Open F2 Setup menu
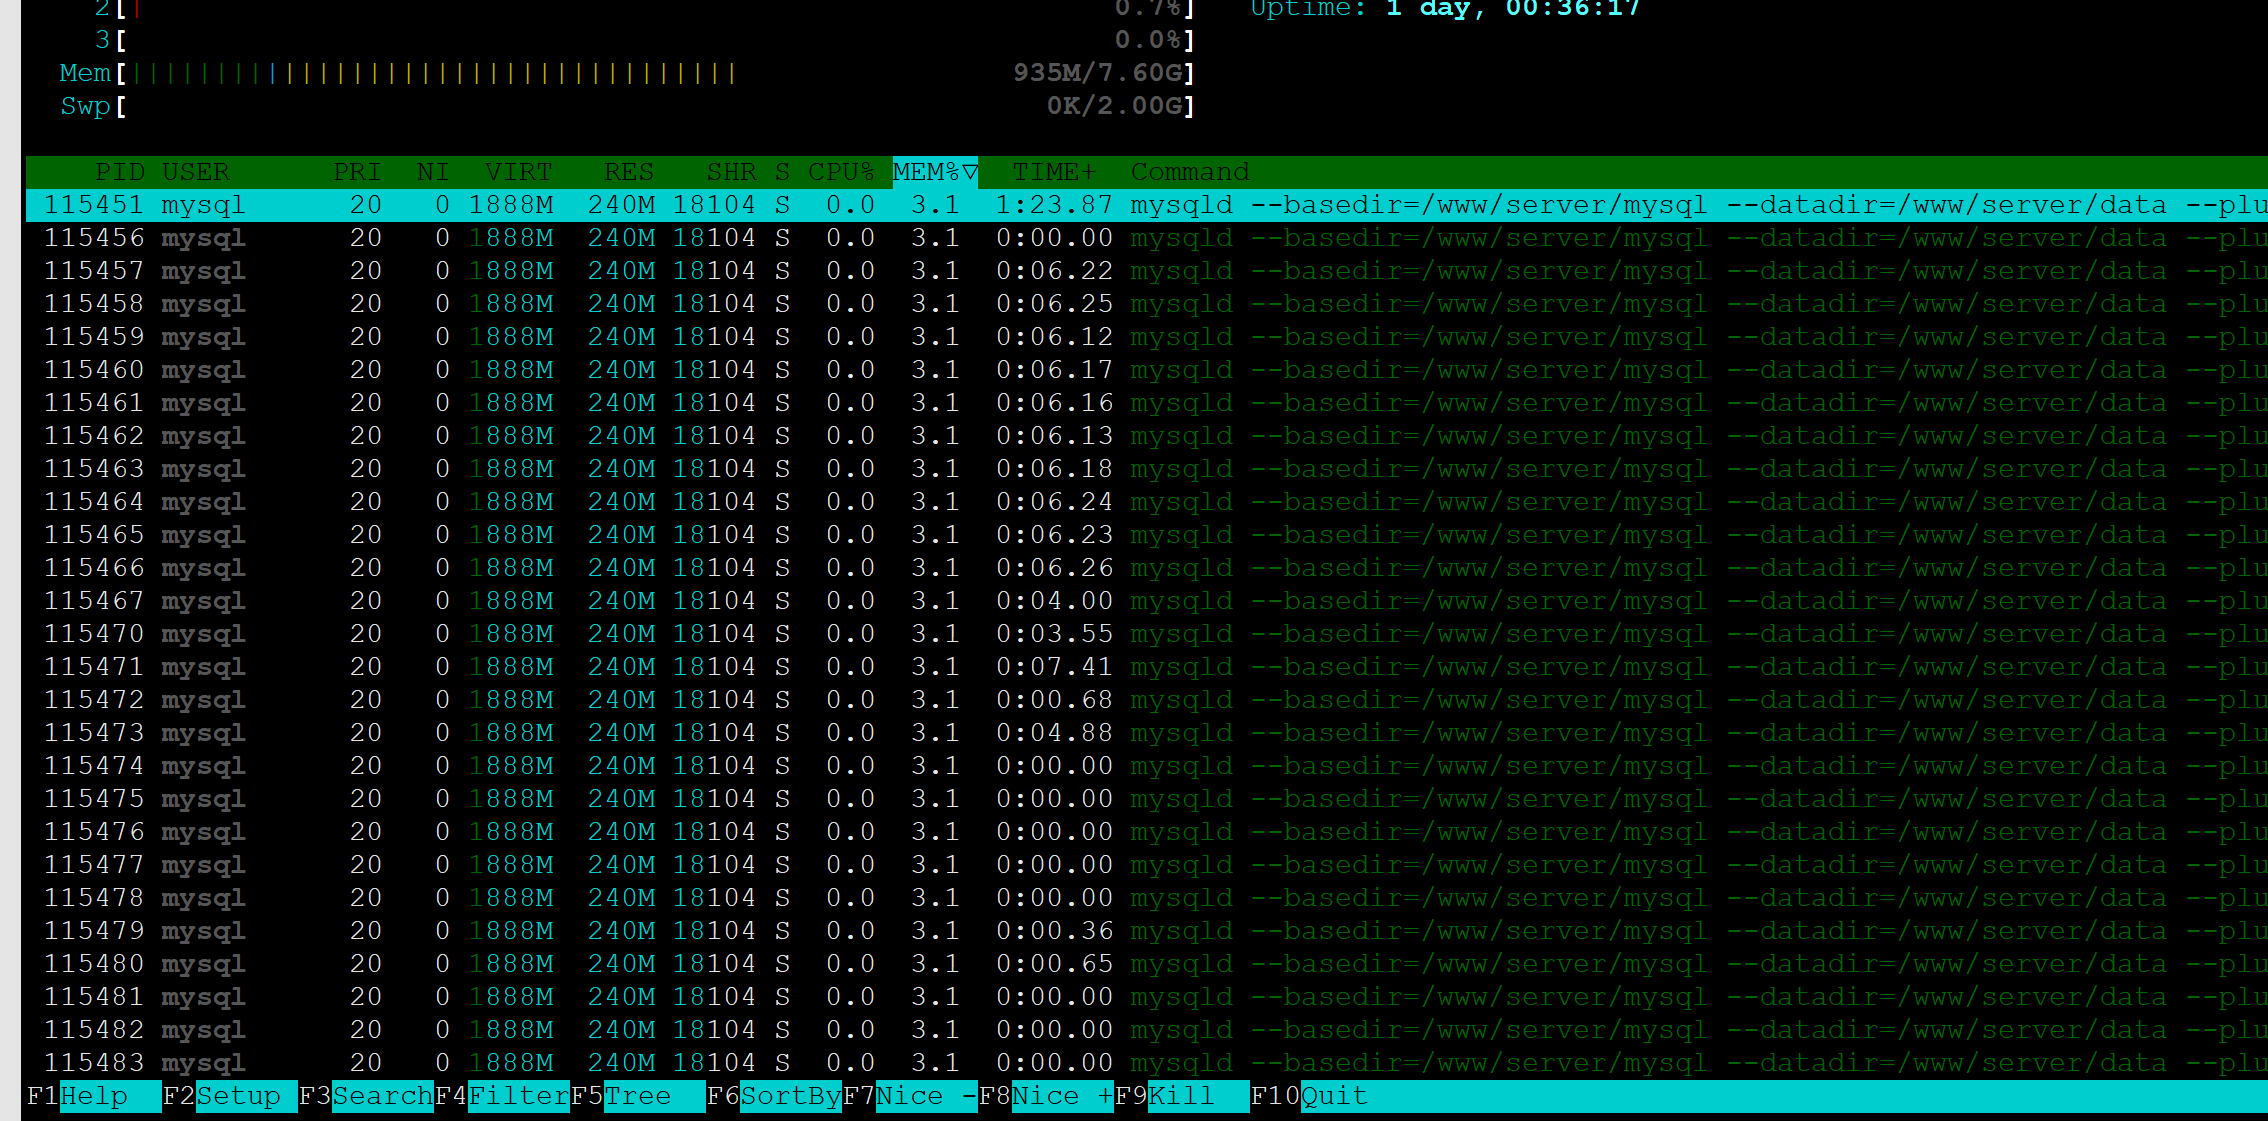Screen dimensions: 2268x1121 238,1096
